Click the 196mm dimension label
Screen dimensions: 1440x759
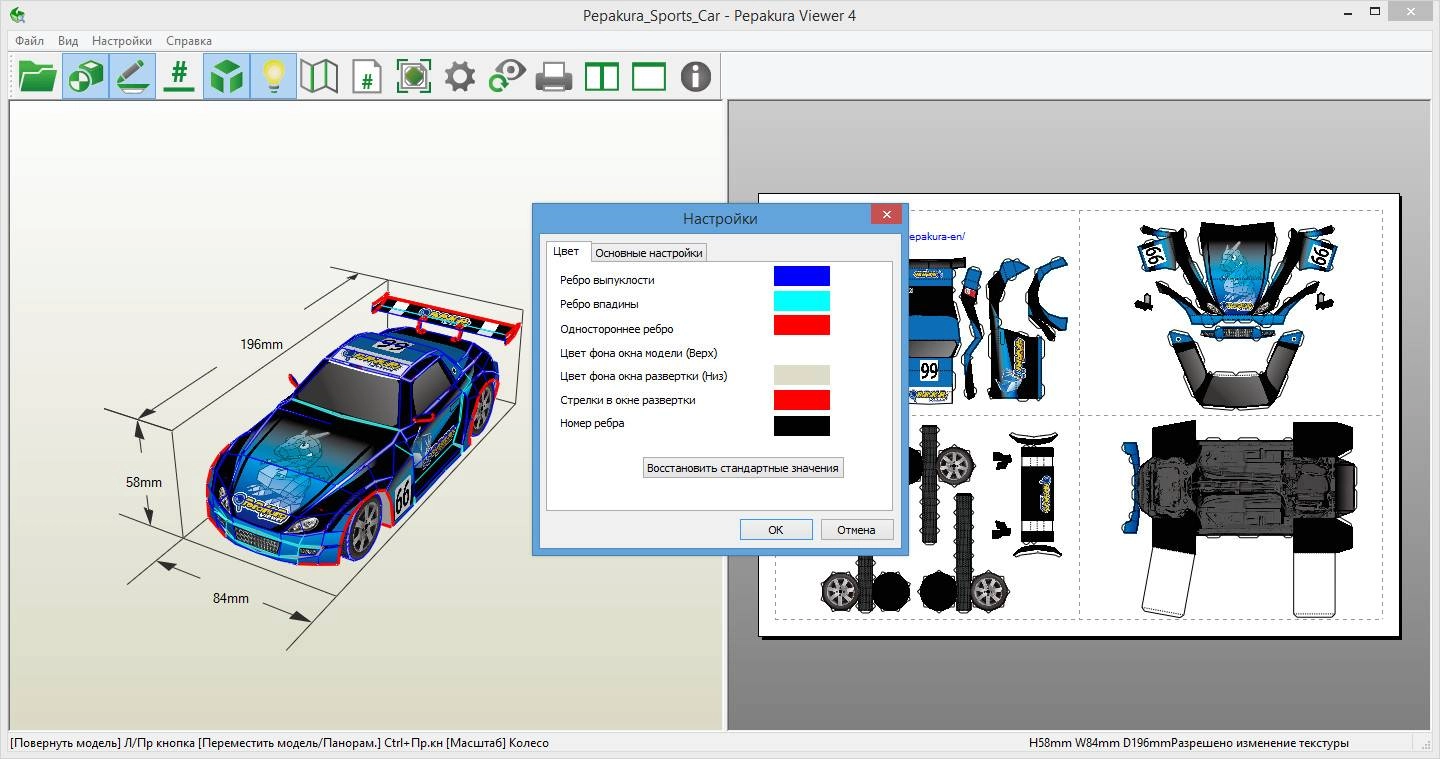(261, 344)
